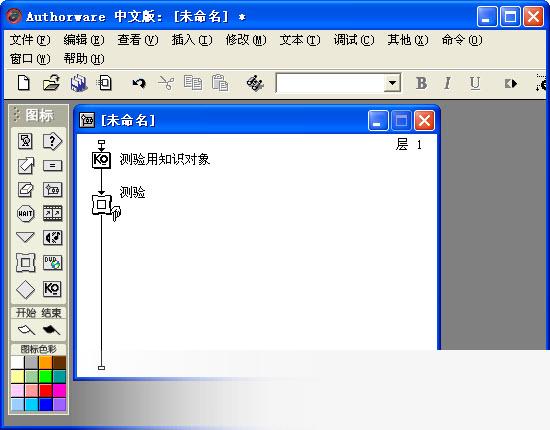Open the 窗口(W) menu
The image size is (550, 430).
(30, 59)
